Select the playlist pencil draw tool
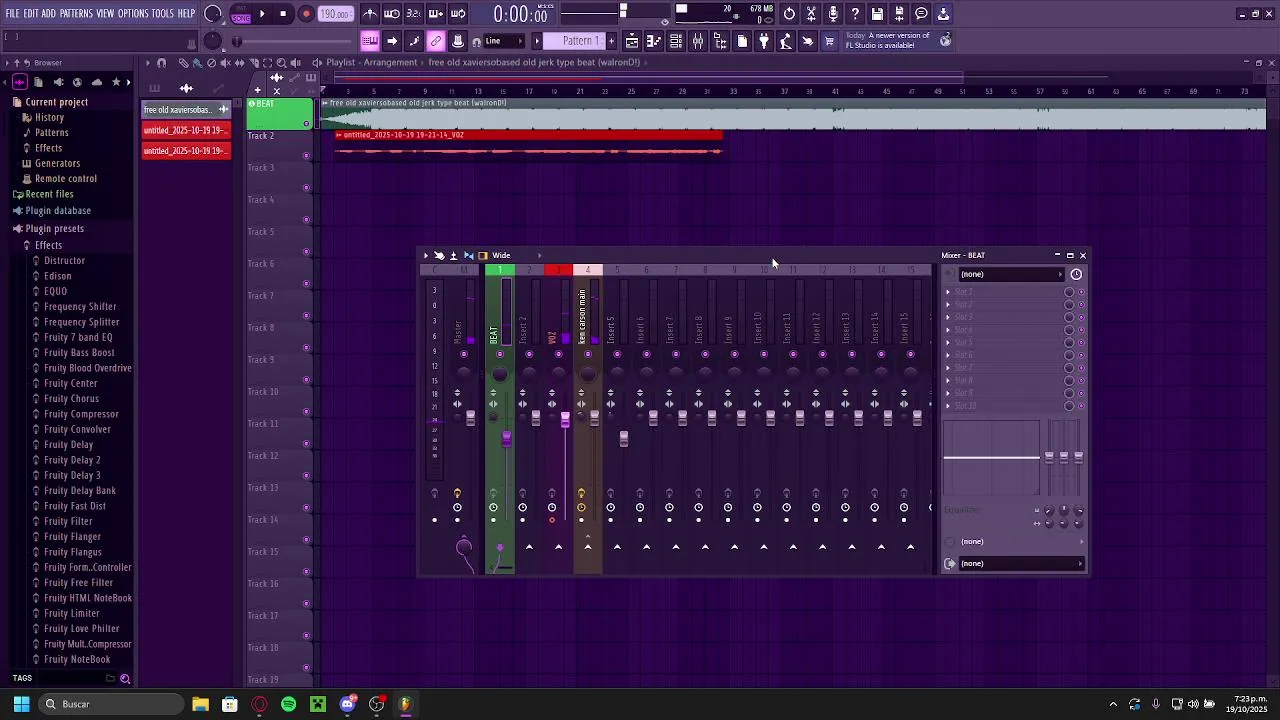Viewport: 1280px width, 720px height. point(183,63)
